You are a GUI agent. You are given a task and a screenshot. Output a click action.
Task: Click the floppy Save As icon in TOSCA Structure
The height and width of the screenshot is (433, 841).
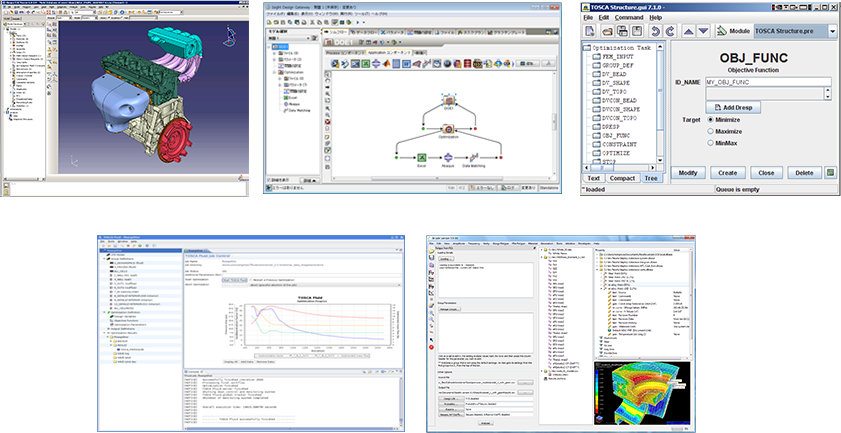click(x=637, y=31)
